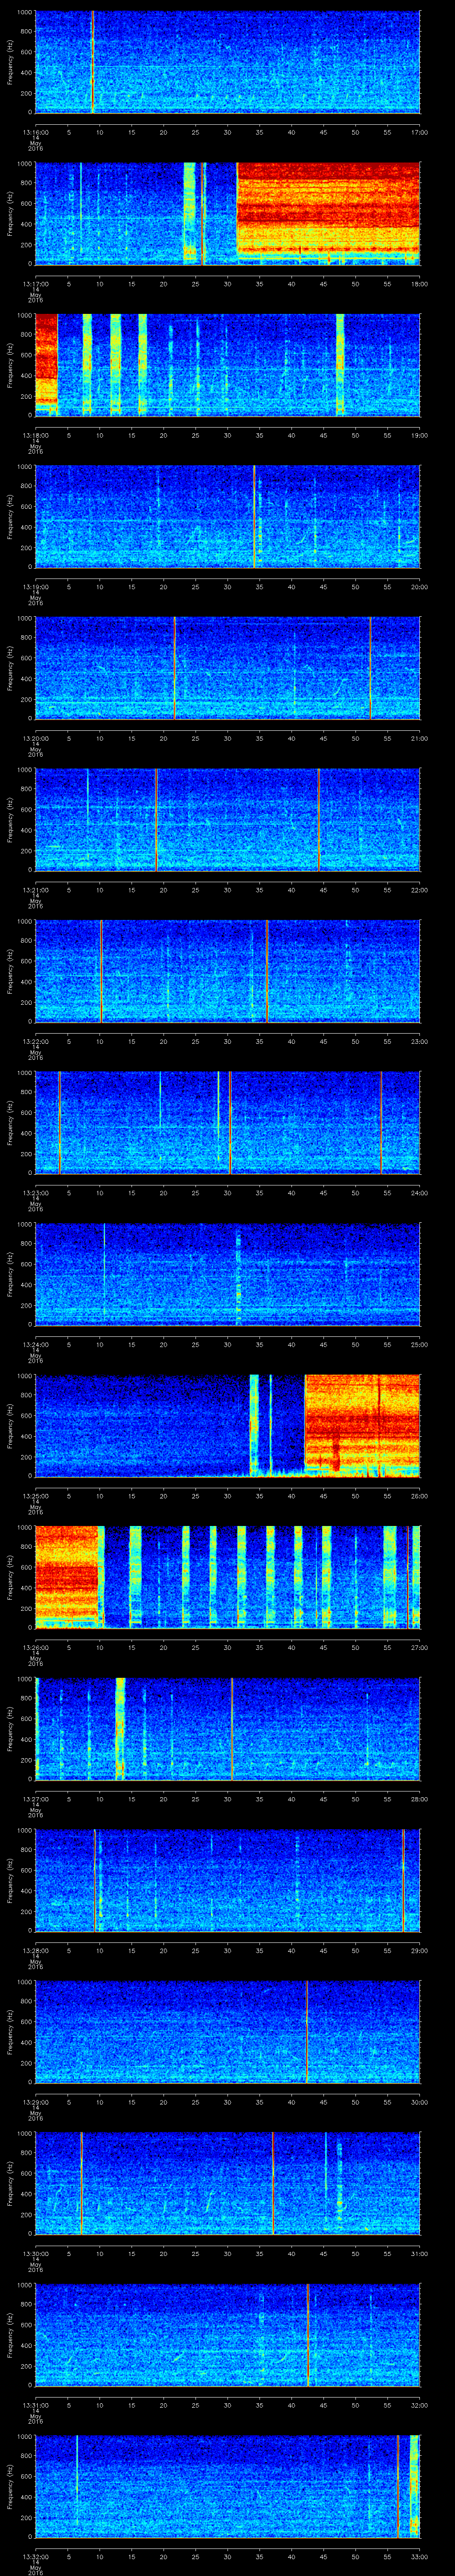This screenshot has height=2576, width=455.
Task: Click the '17:00' end time label
Action: click(419, 132)
